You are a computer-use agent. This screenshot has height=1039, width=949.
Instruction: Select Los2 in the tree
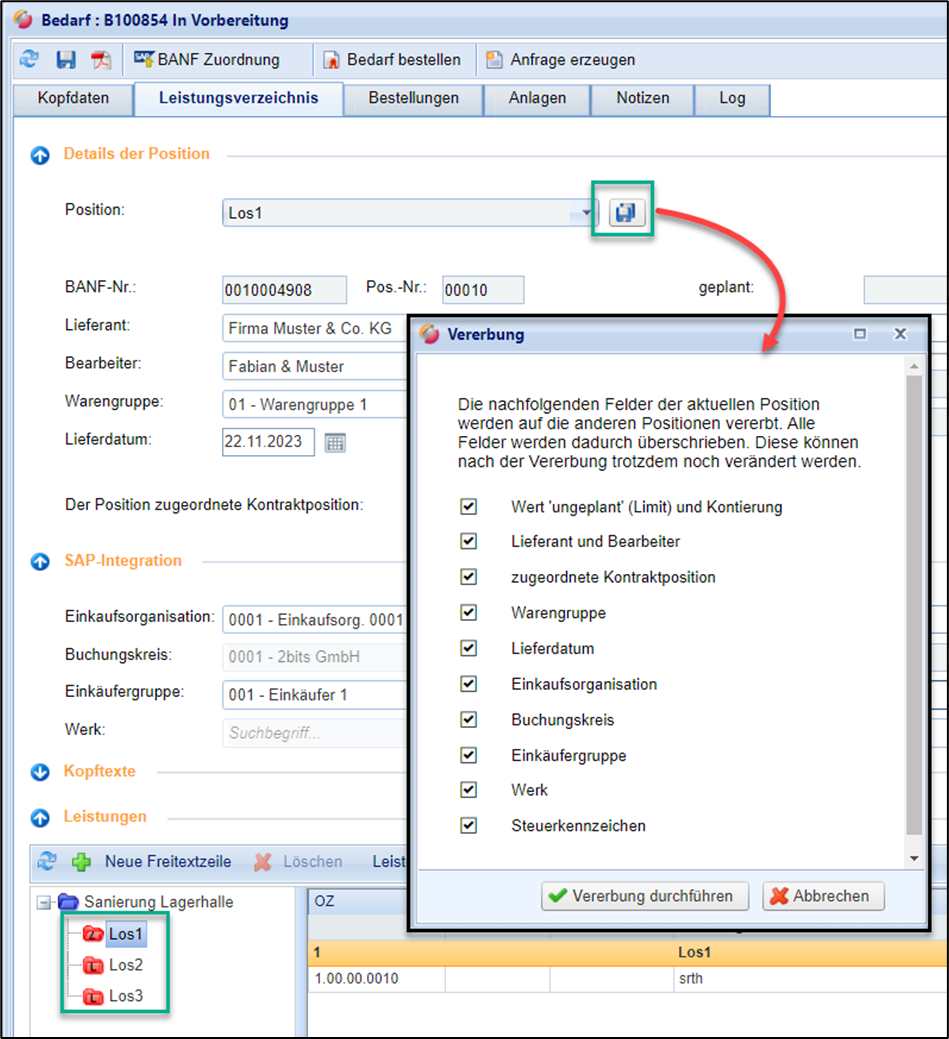[x=125, y=965]
